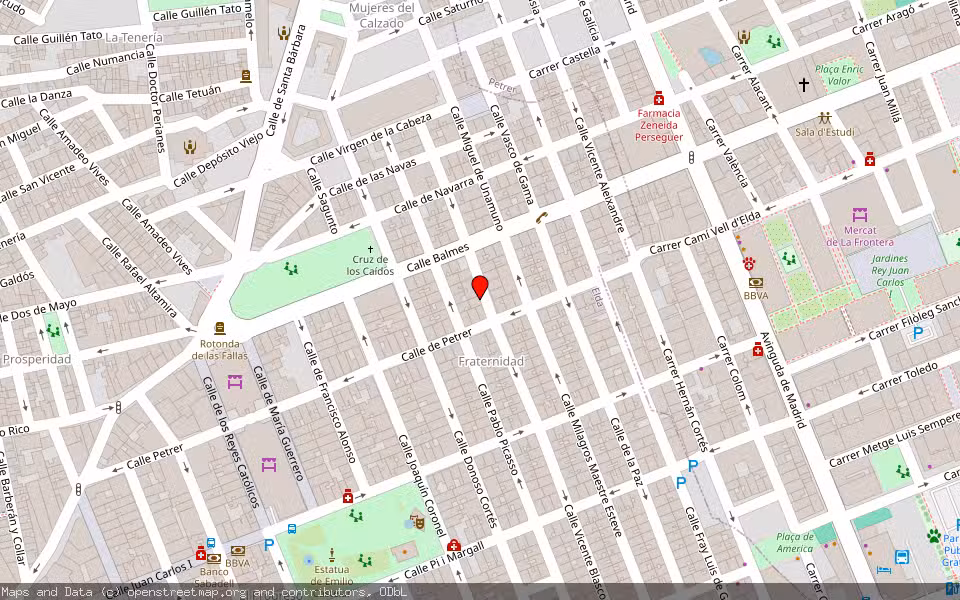Image resolution: width=960 pixels, height=600 pixels.
Task: Select the Calle Rafael Altamira label
Action: tap(139, 277)
